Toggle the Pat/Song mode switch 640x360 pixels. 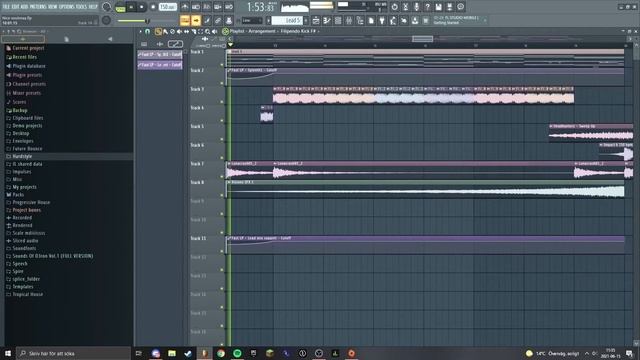pos(120,7)
